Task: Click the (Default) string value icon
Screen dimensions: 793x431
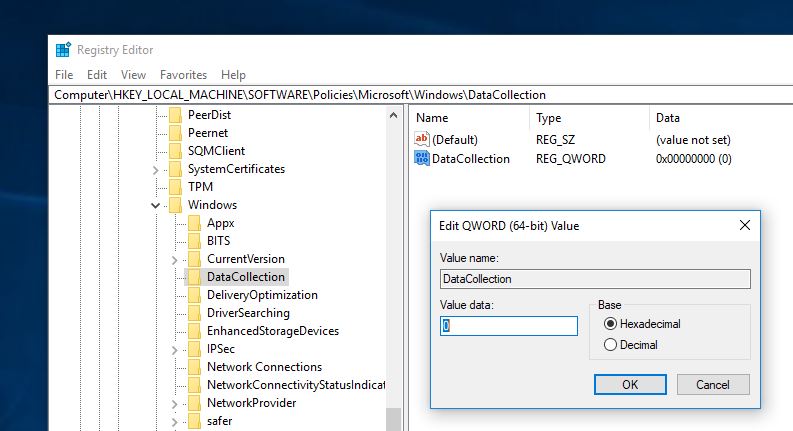Action: point(422,139)
